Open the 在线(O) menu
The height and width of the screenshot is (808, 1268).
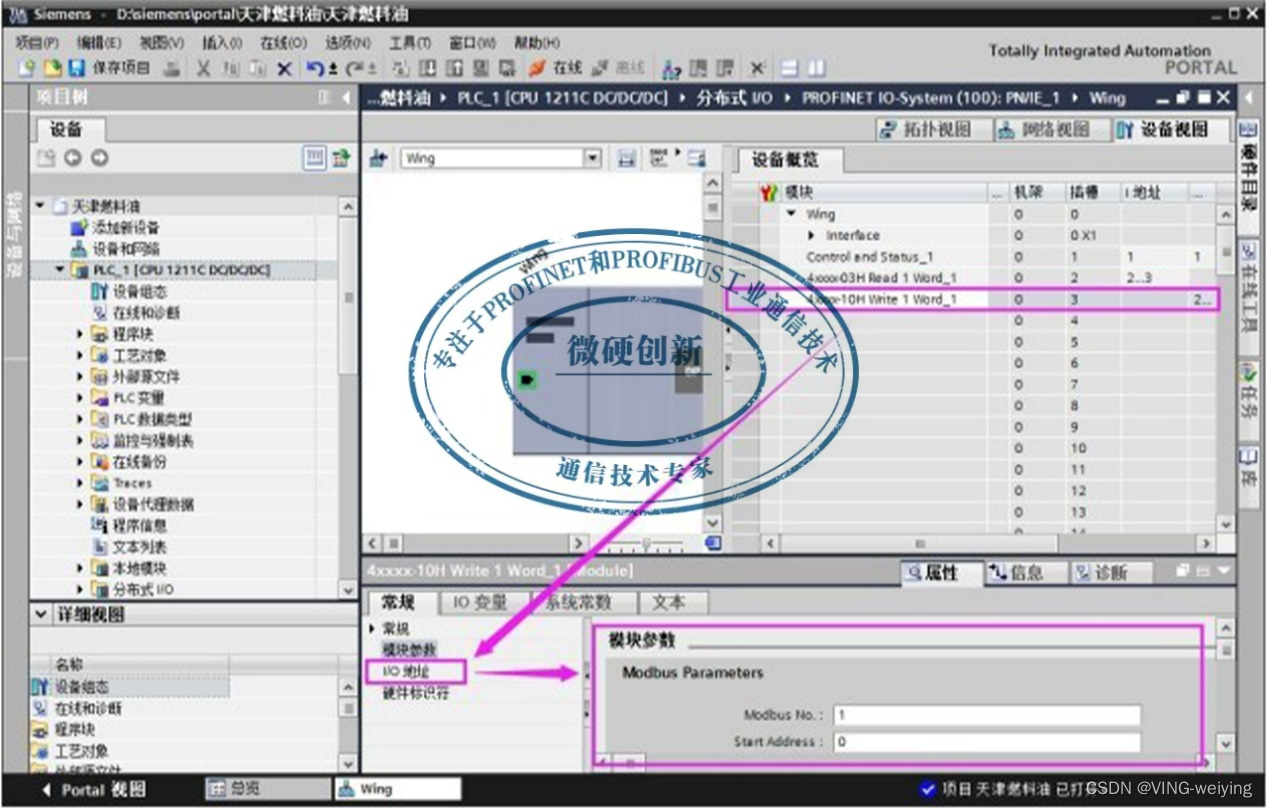pyautogui.click(x=283, y=43)
